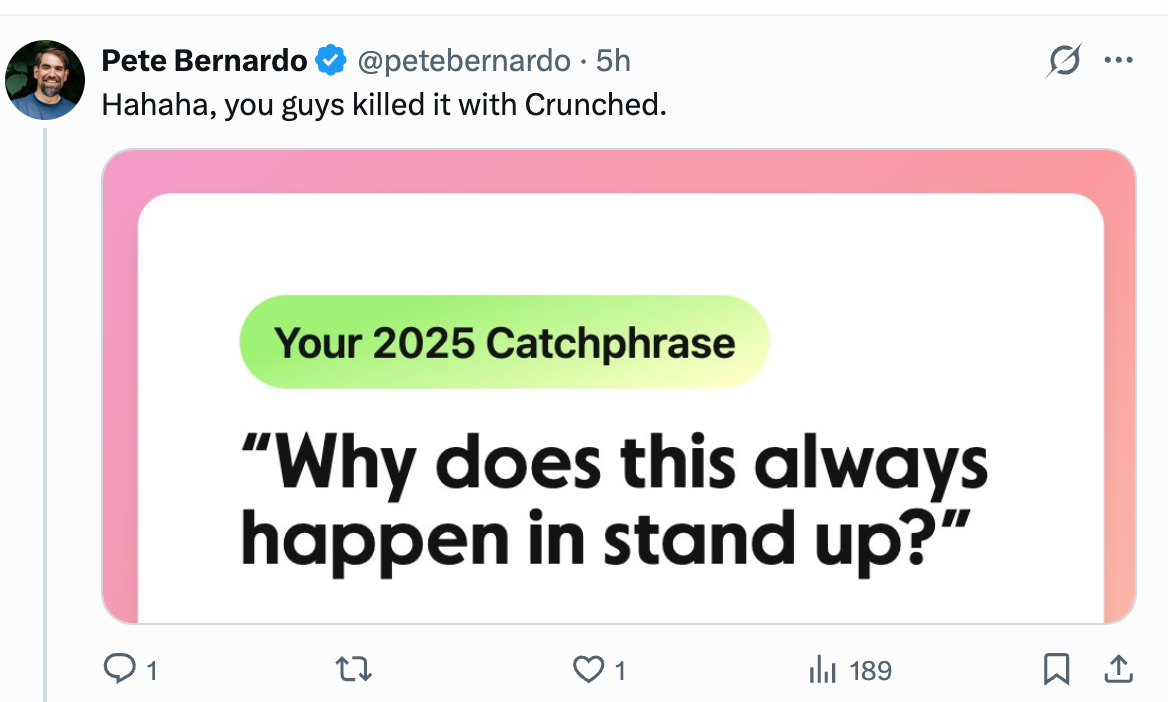The width and height of the screenshot is (1168, 702).
Task: Click the 189 views count
Action: coord(870,670)
